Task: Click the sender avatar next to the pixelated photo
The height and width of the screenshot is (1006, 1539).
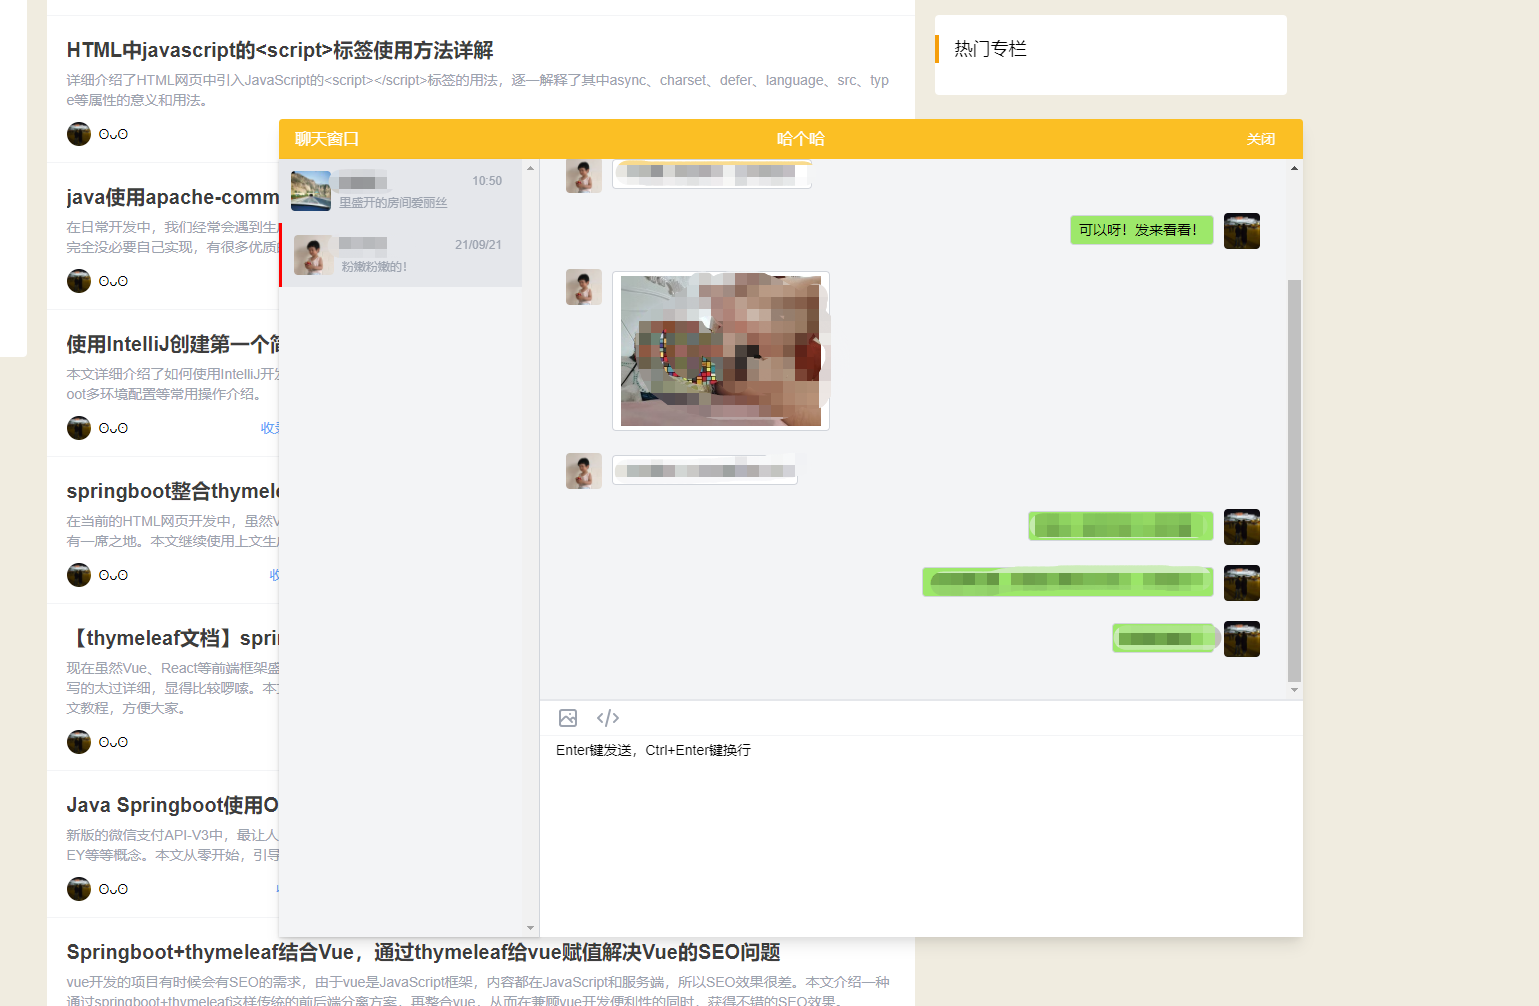Action: [584, 287]
